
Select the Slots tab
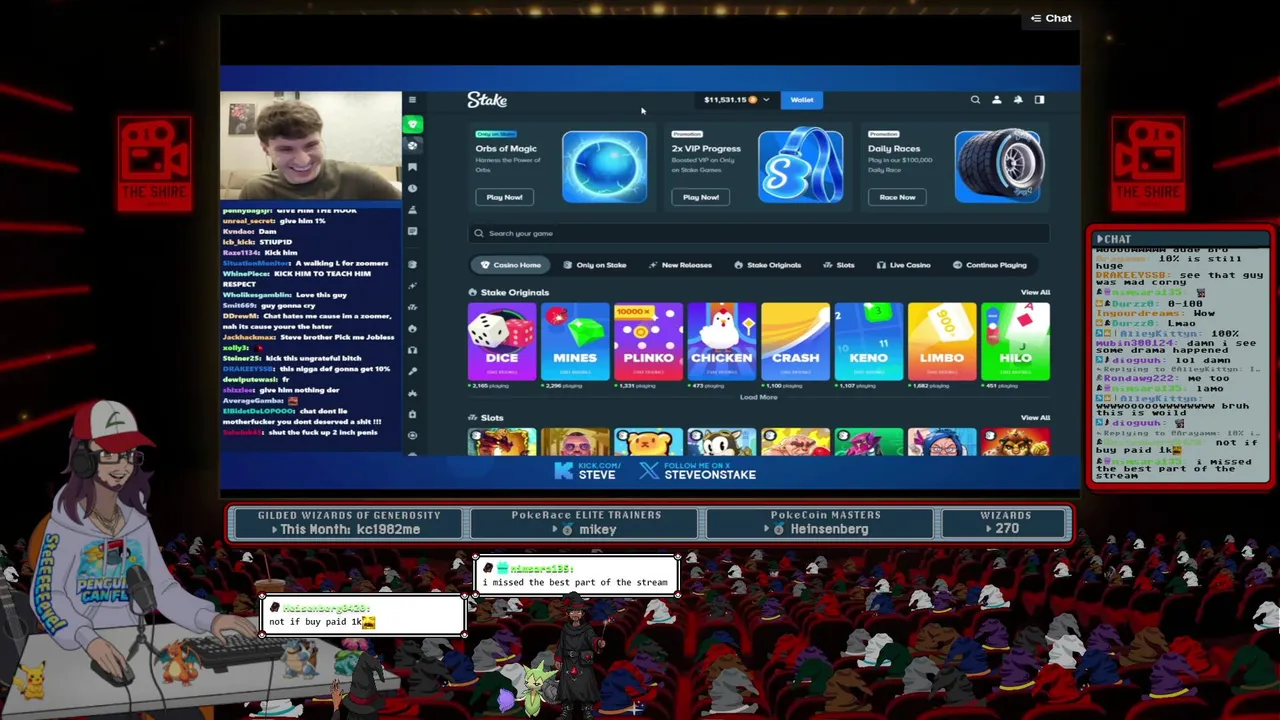pos(838,265)
